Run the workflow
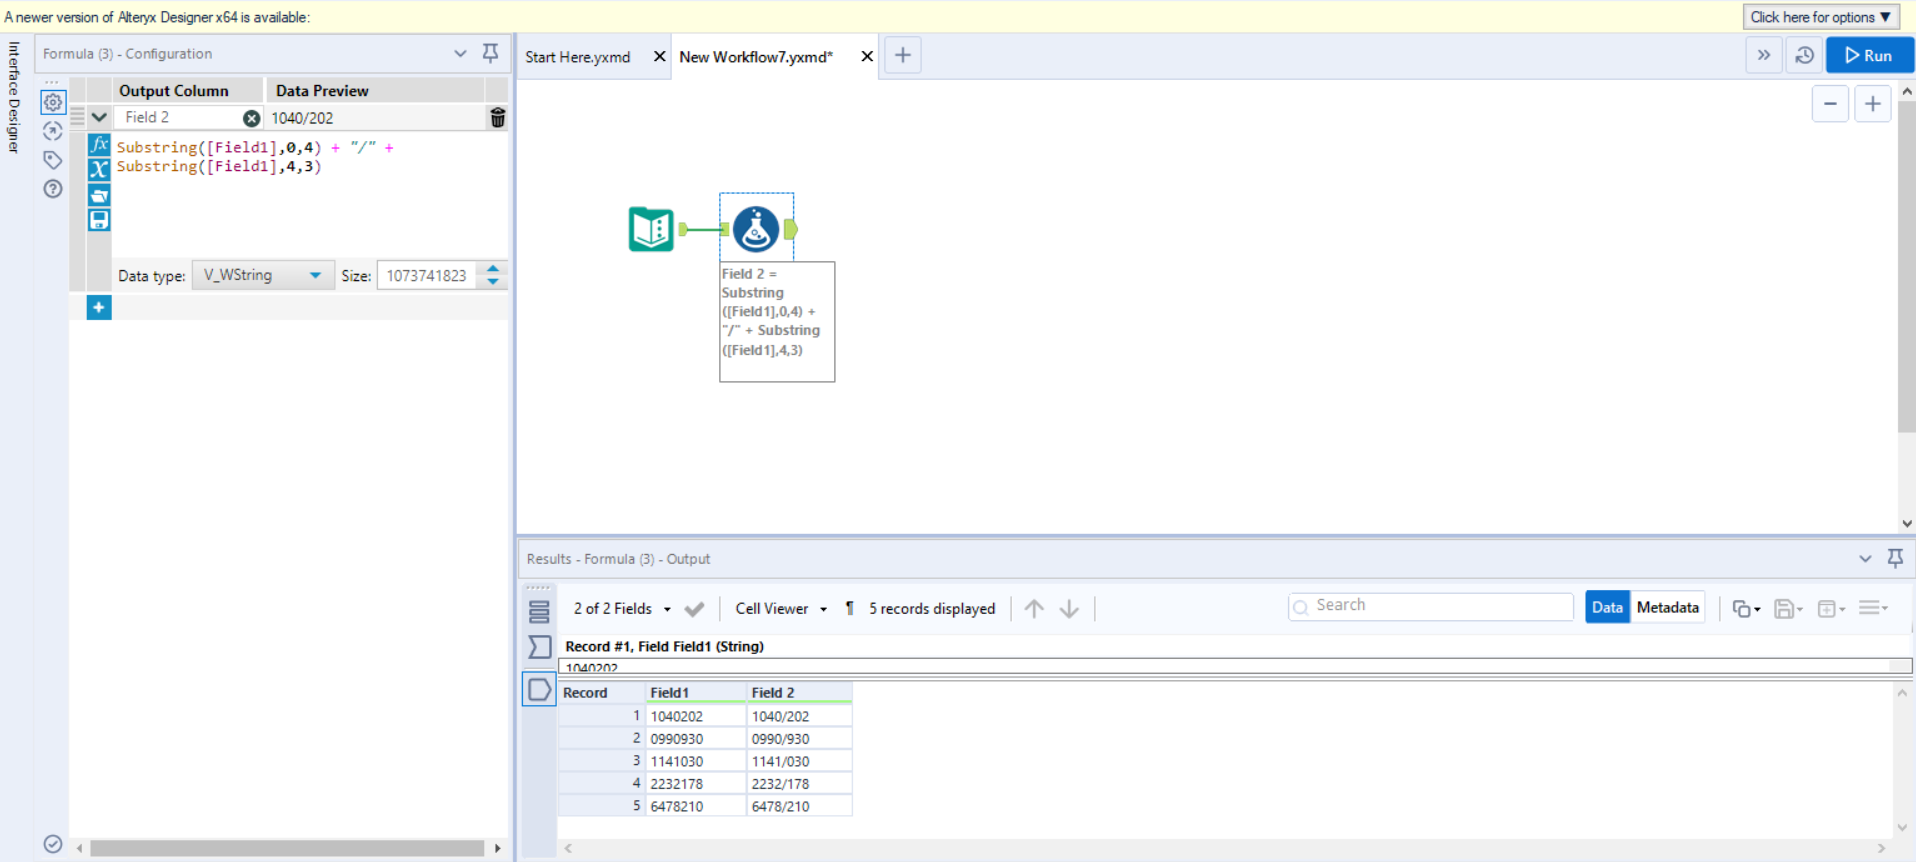 tap(1868, 56)
